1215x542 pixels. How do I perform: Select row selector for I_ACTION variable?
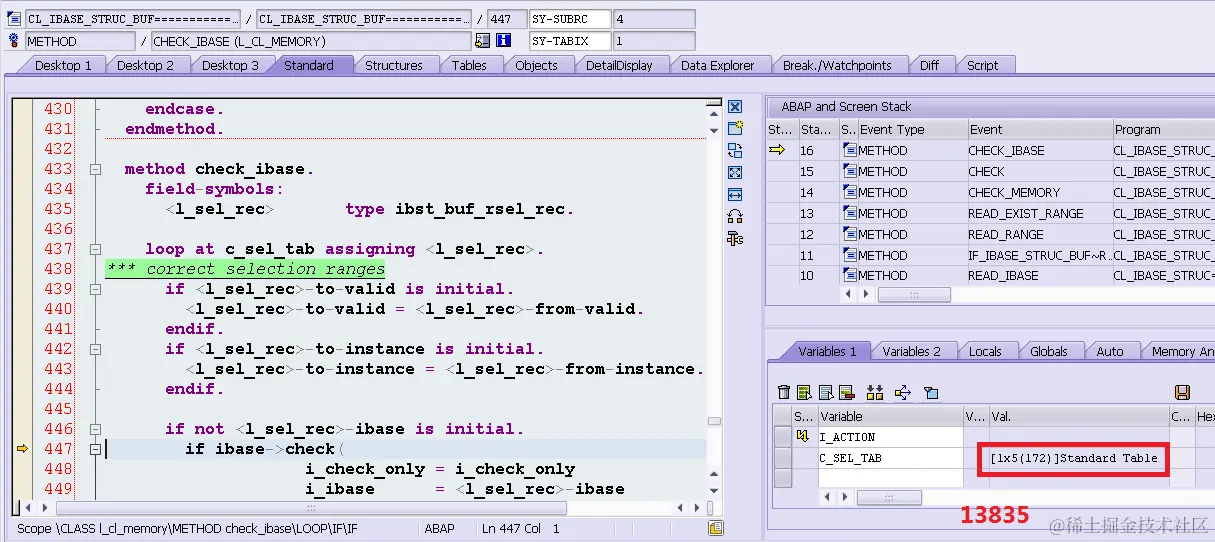tap(783, 437)
